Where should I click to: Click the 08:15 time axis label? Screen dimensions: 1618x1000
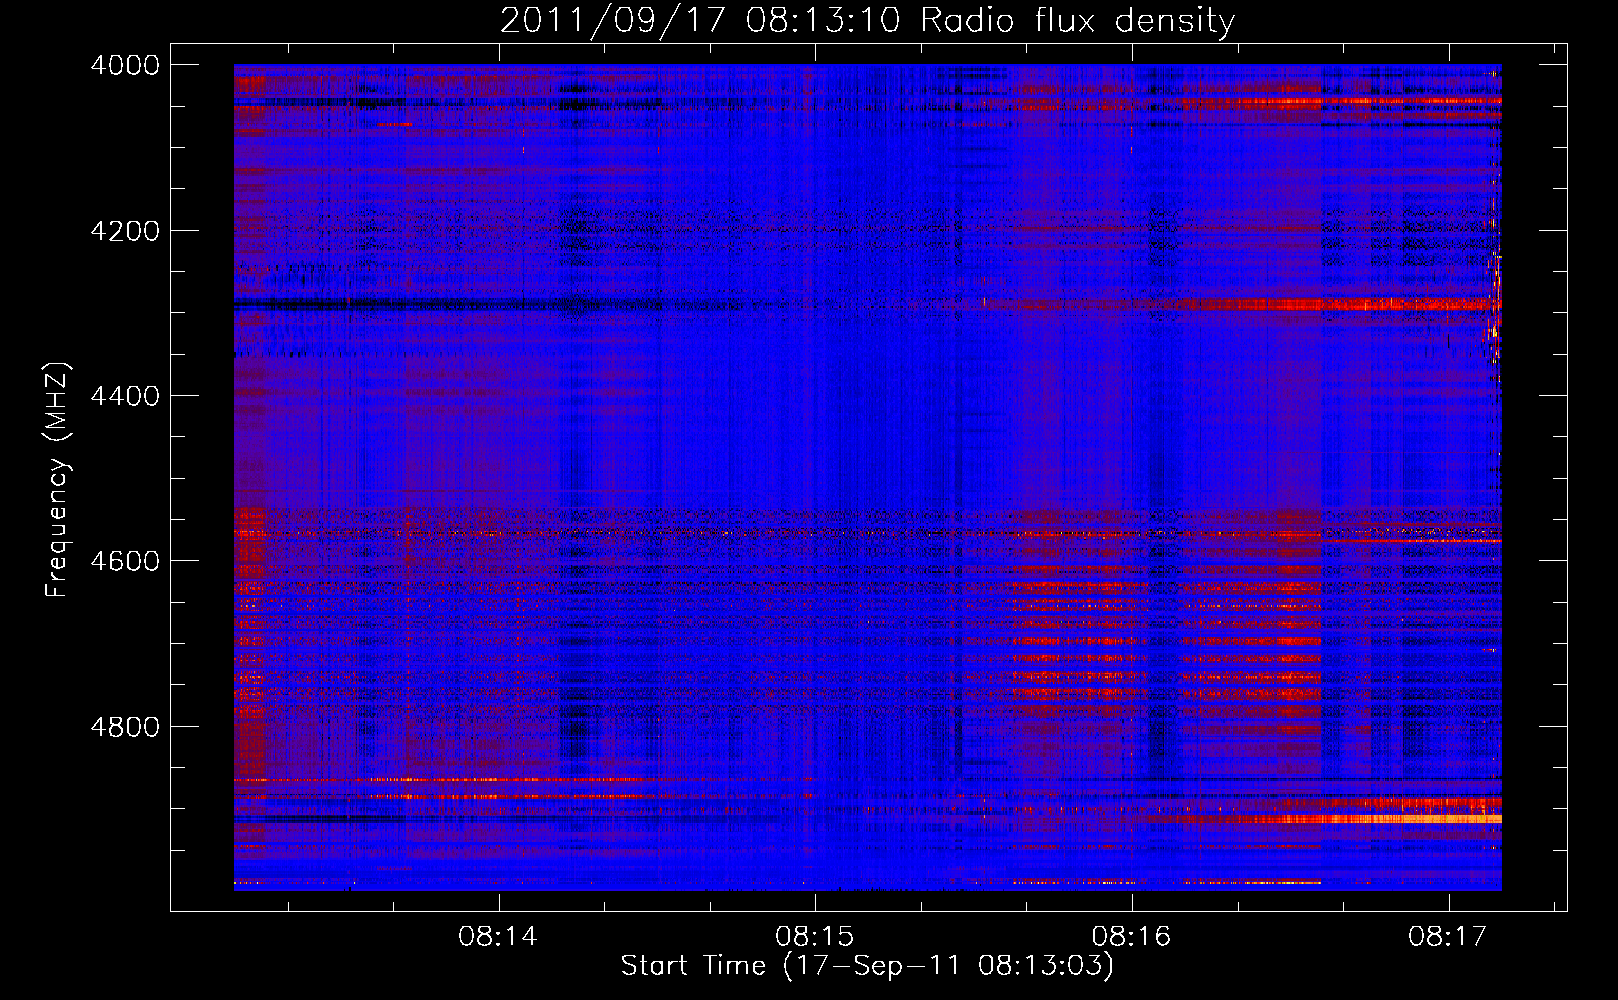[x=815, y=937]
